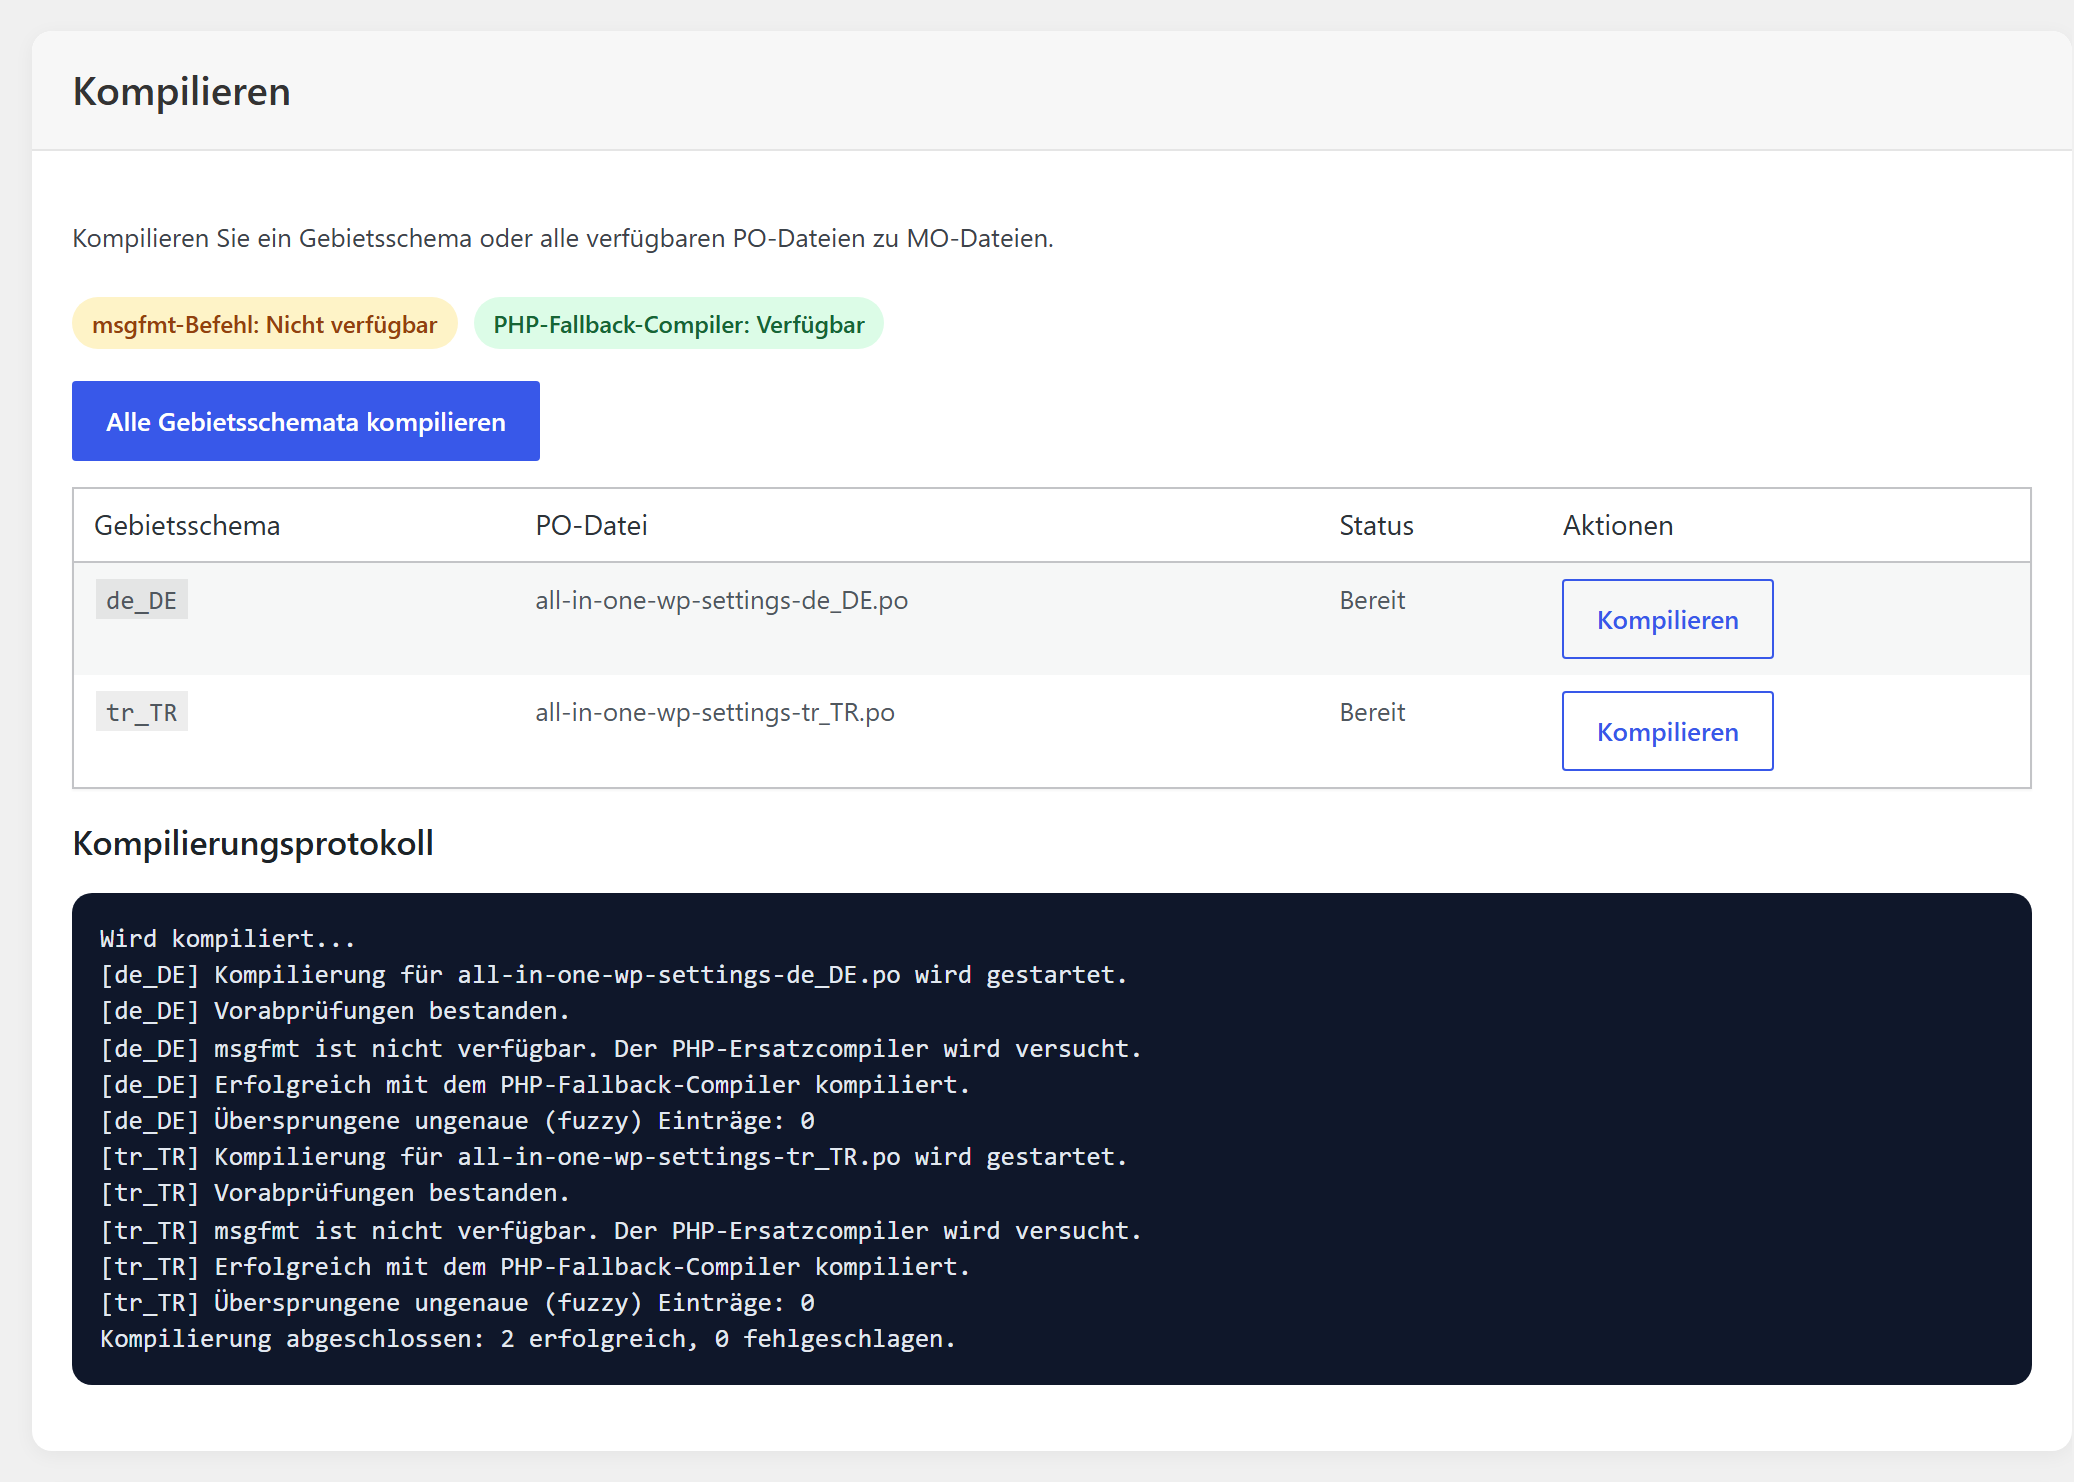Screen dimensions: 2074x1482
Task: Click log line Kompilierung abgeschlossen: 2 erfolgreich
Action: click(528, 1338)
